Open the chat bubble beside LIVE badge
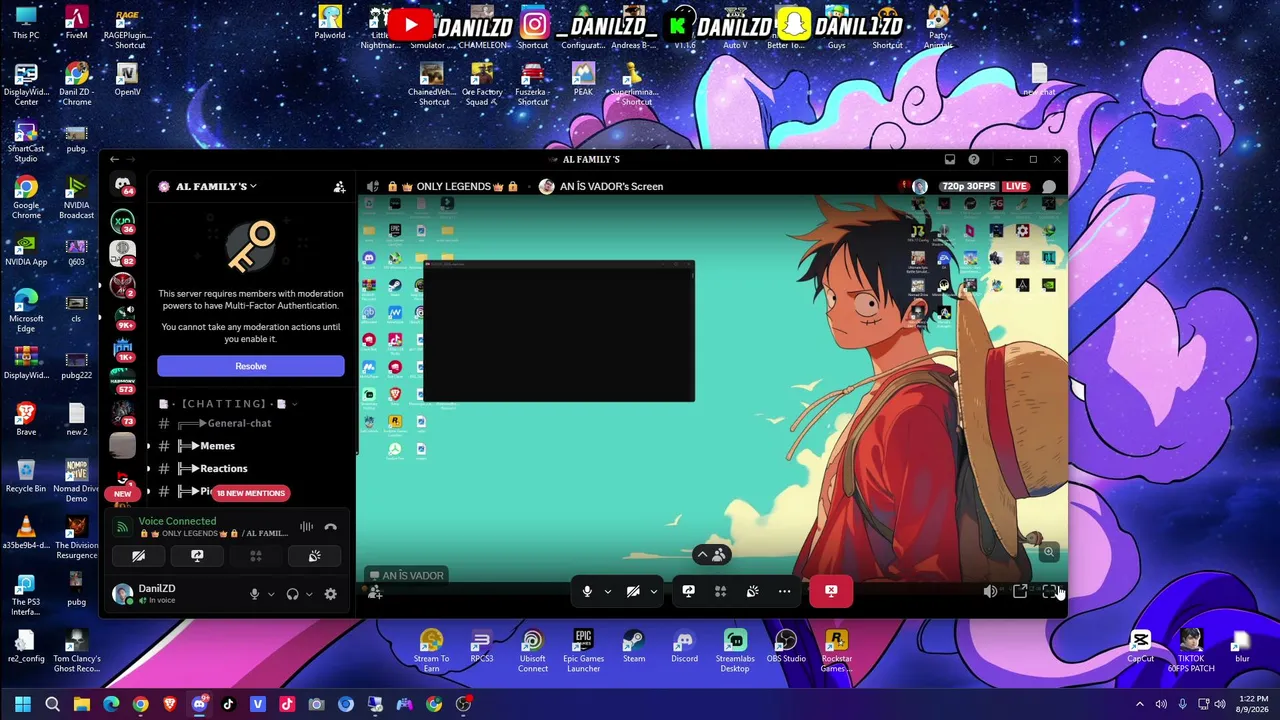 1049,186
